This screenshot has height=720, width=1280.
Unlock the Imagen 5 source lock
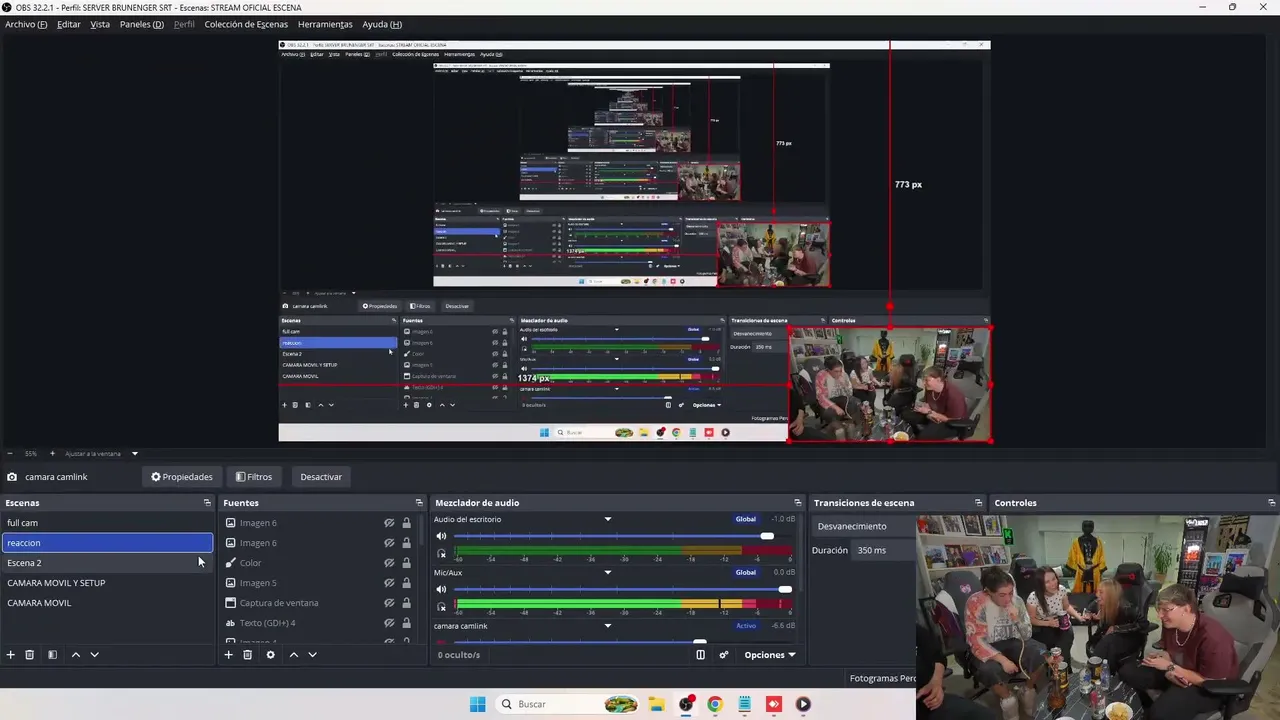[x=406, y=583]
